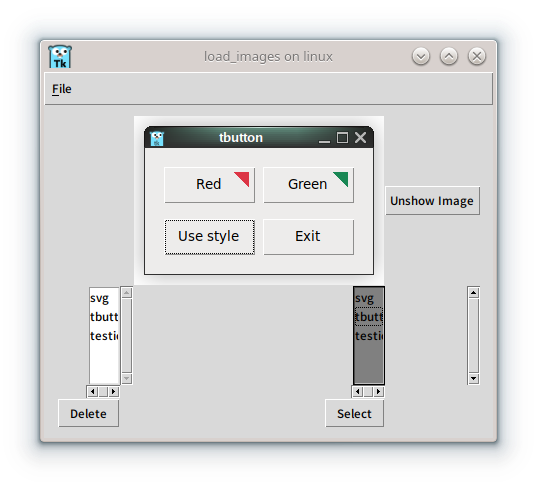Close the load_images window
The height and width of the screenshot is (482, 537).
477,56
